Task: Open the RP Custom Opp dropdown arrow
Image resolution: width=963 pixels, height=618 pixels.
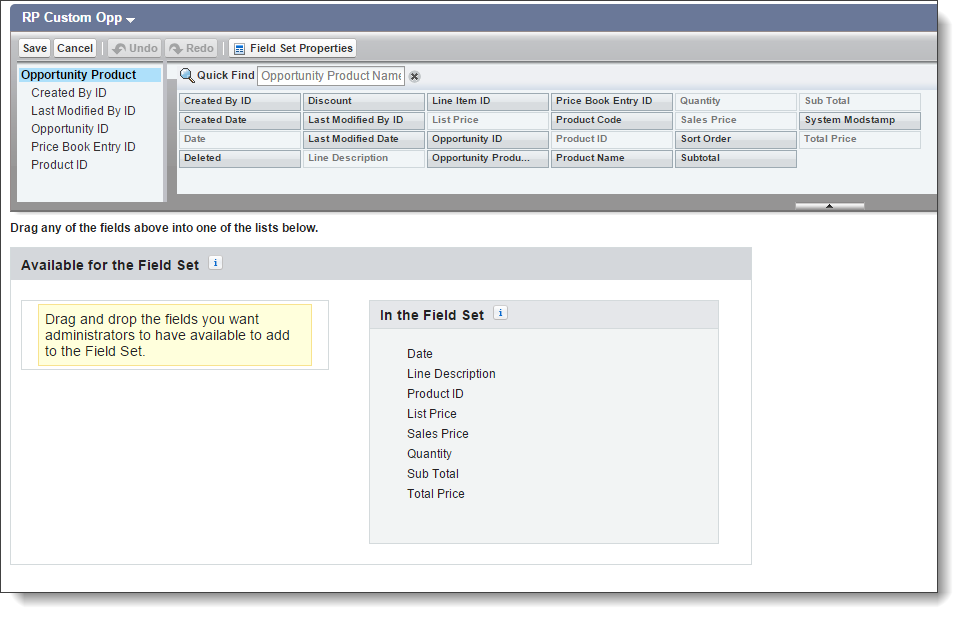Action: pos(130,20)
